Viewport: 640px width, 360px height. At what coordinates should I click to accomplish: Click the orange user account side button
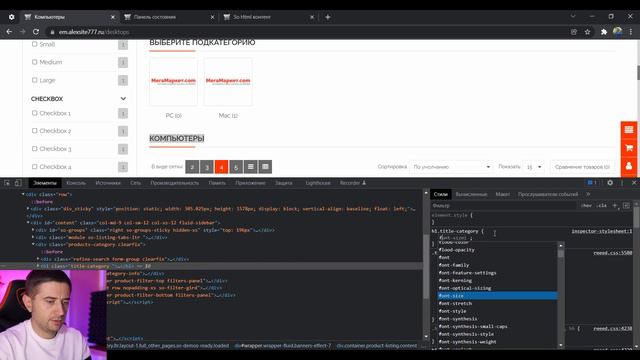tap(629, 167)
